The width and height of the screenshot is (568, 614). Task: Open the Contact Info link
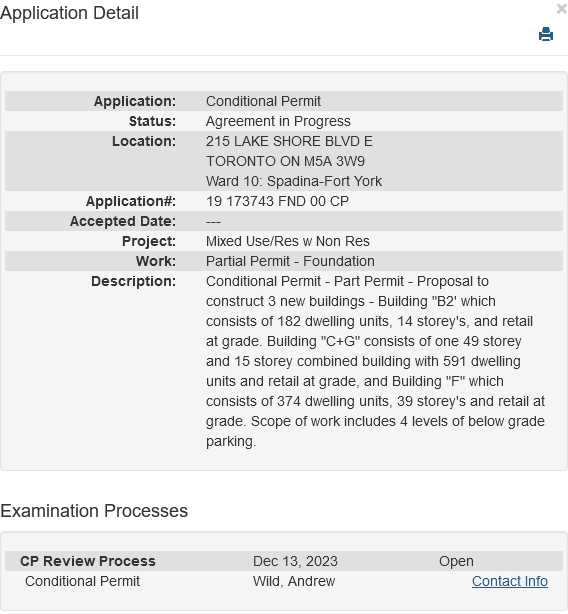[510, 581]
